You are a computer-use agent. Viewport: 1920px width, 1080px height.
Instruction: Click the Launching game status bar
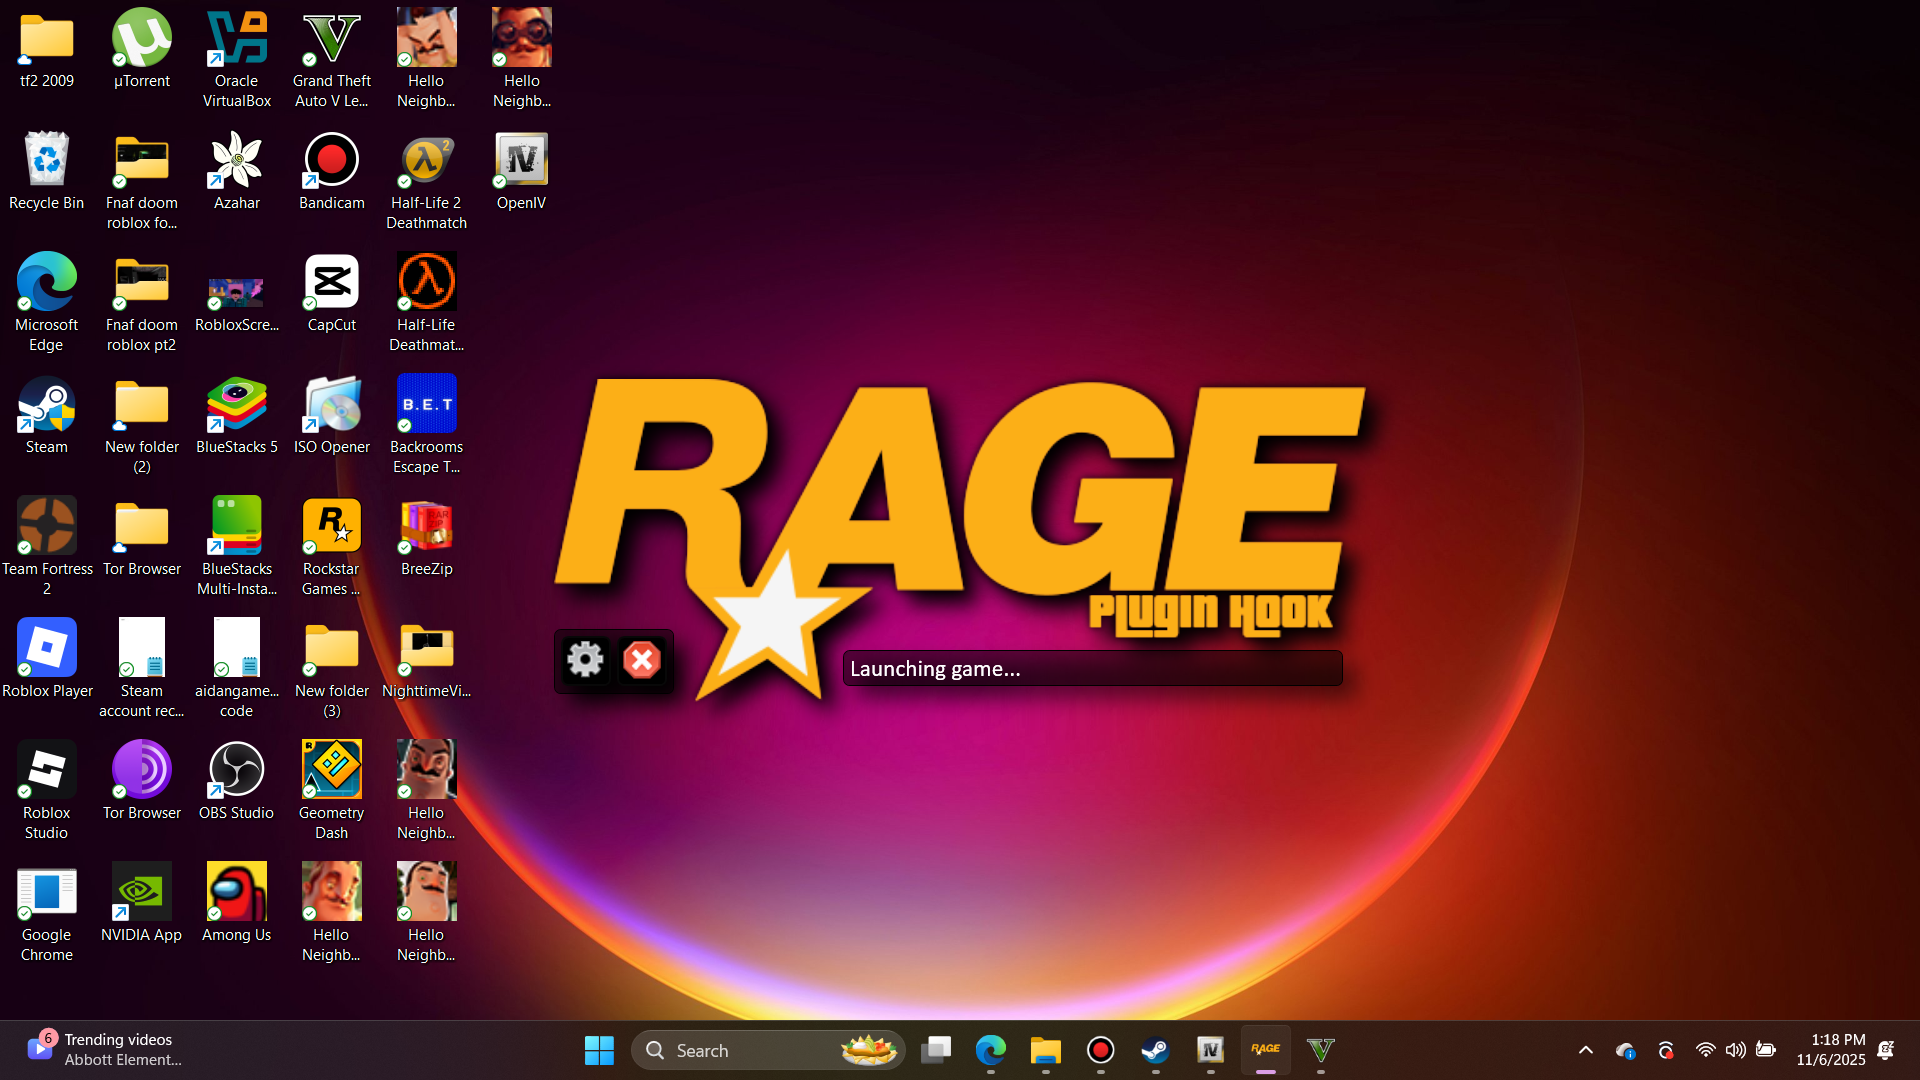[x=1092, y=669]
